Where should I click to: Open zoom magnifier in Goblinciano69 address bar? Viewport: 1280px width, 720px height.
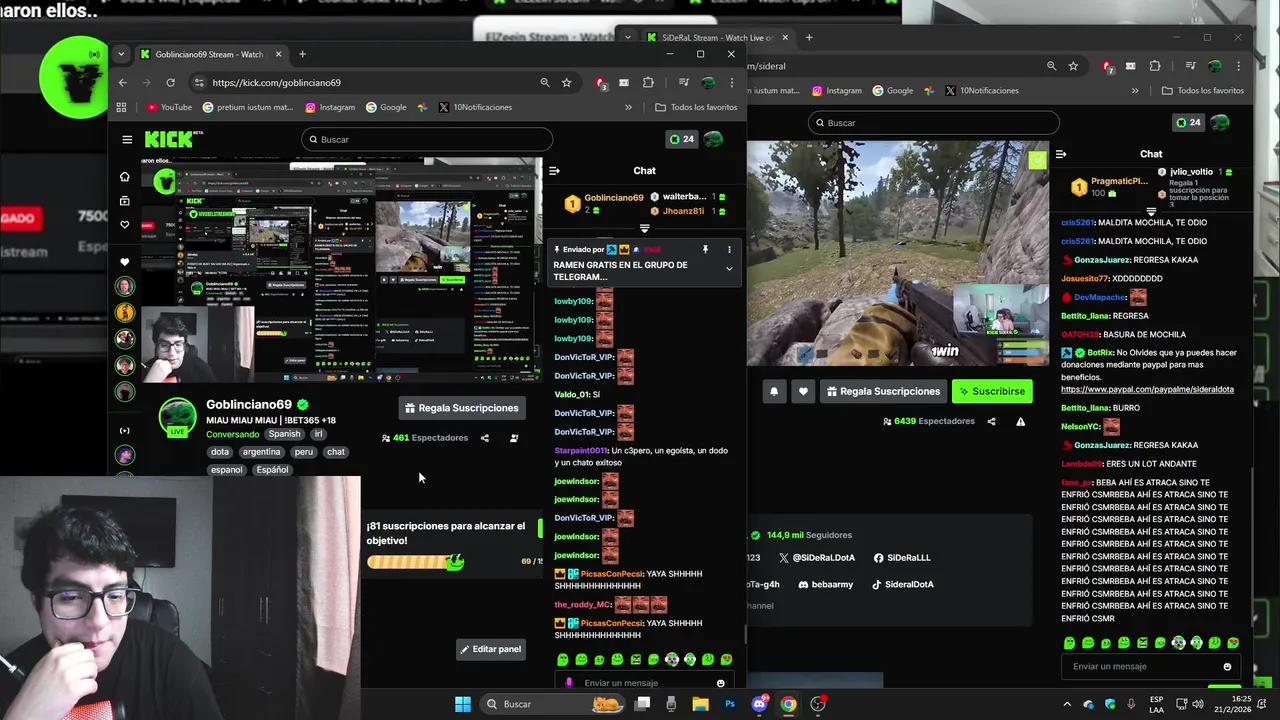(544, 83)
